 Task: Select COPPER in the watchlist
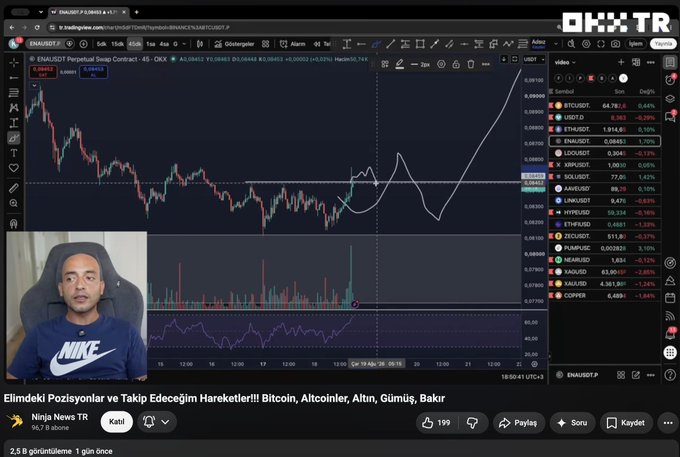pos(605,295)
